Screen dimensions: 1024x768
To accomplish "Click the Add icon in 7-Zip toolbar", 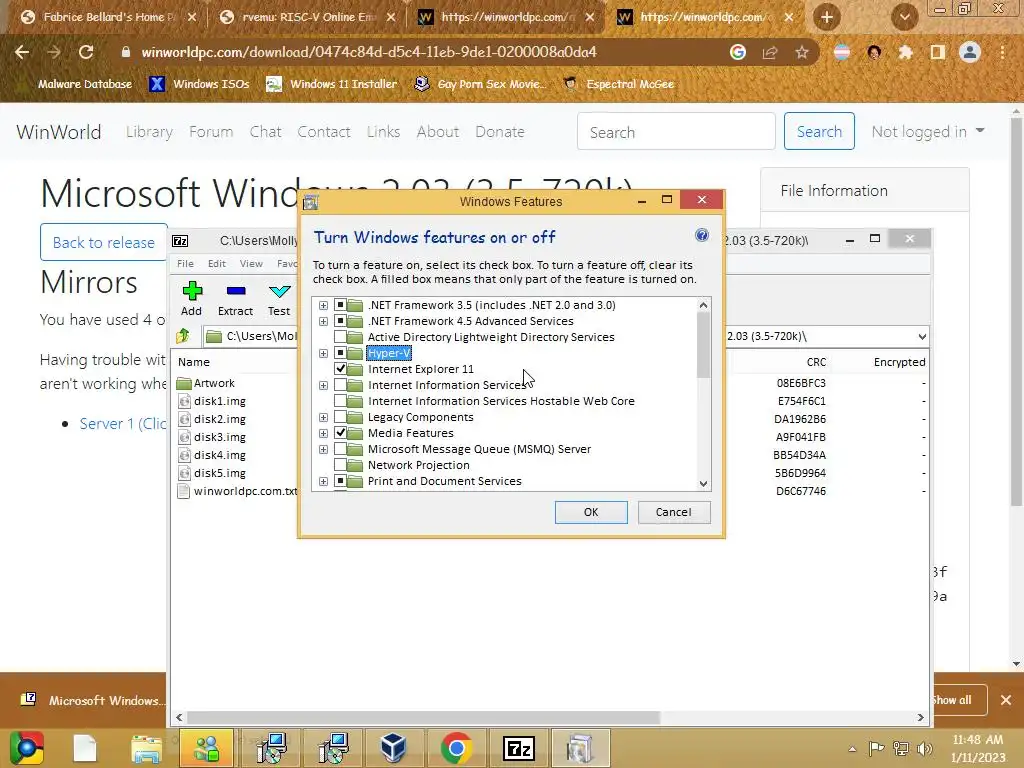I will click(x=191, y=291).
